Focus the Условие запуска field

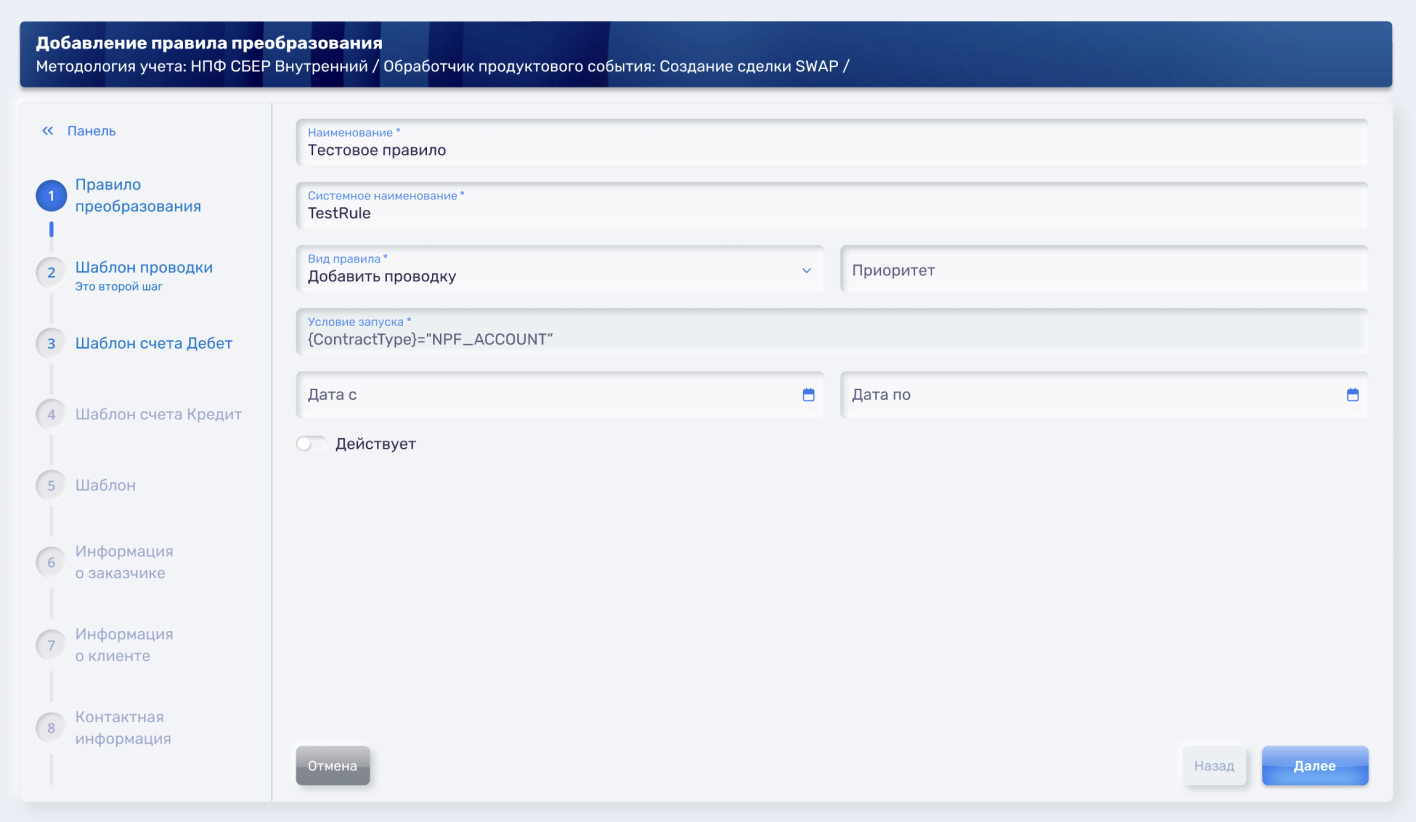coord(832,331)
